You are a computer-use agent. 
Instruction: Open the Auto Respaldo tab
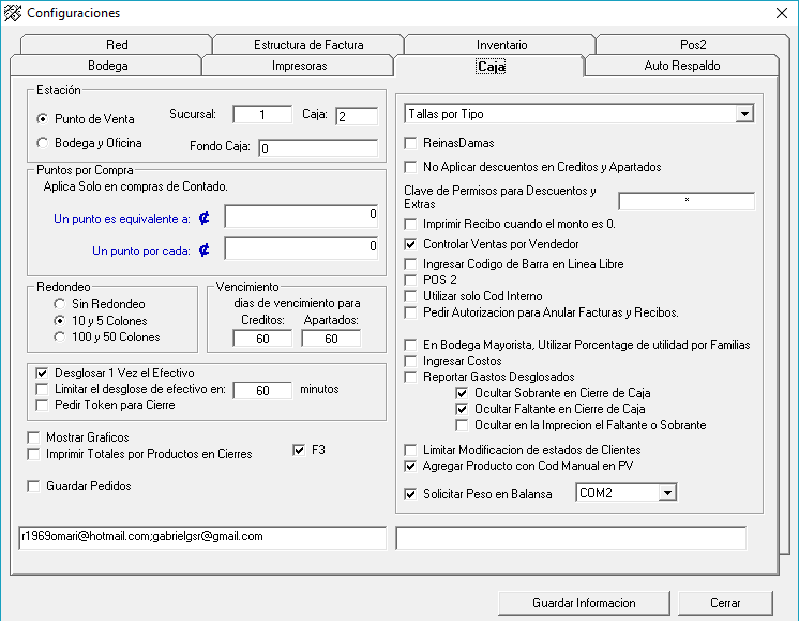point(681,66)
